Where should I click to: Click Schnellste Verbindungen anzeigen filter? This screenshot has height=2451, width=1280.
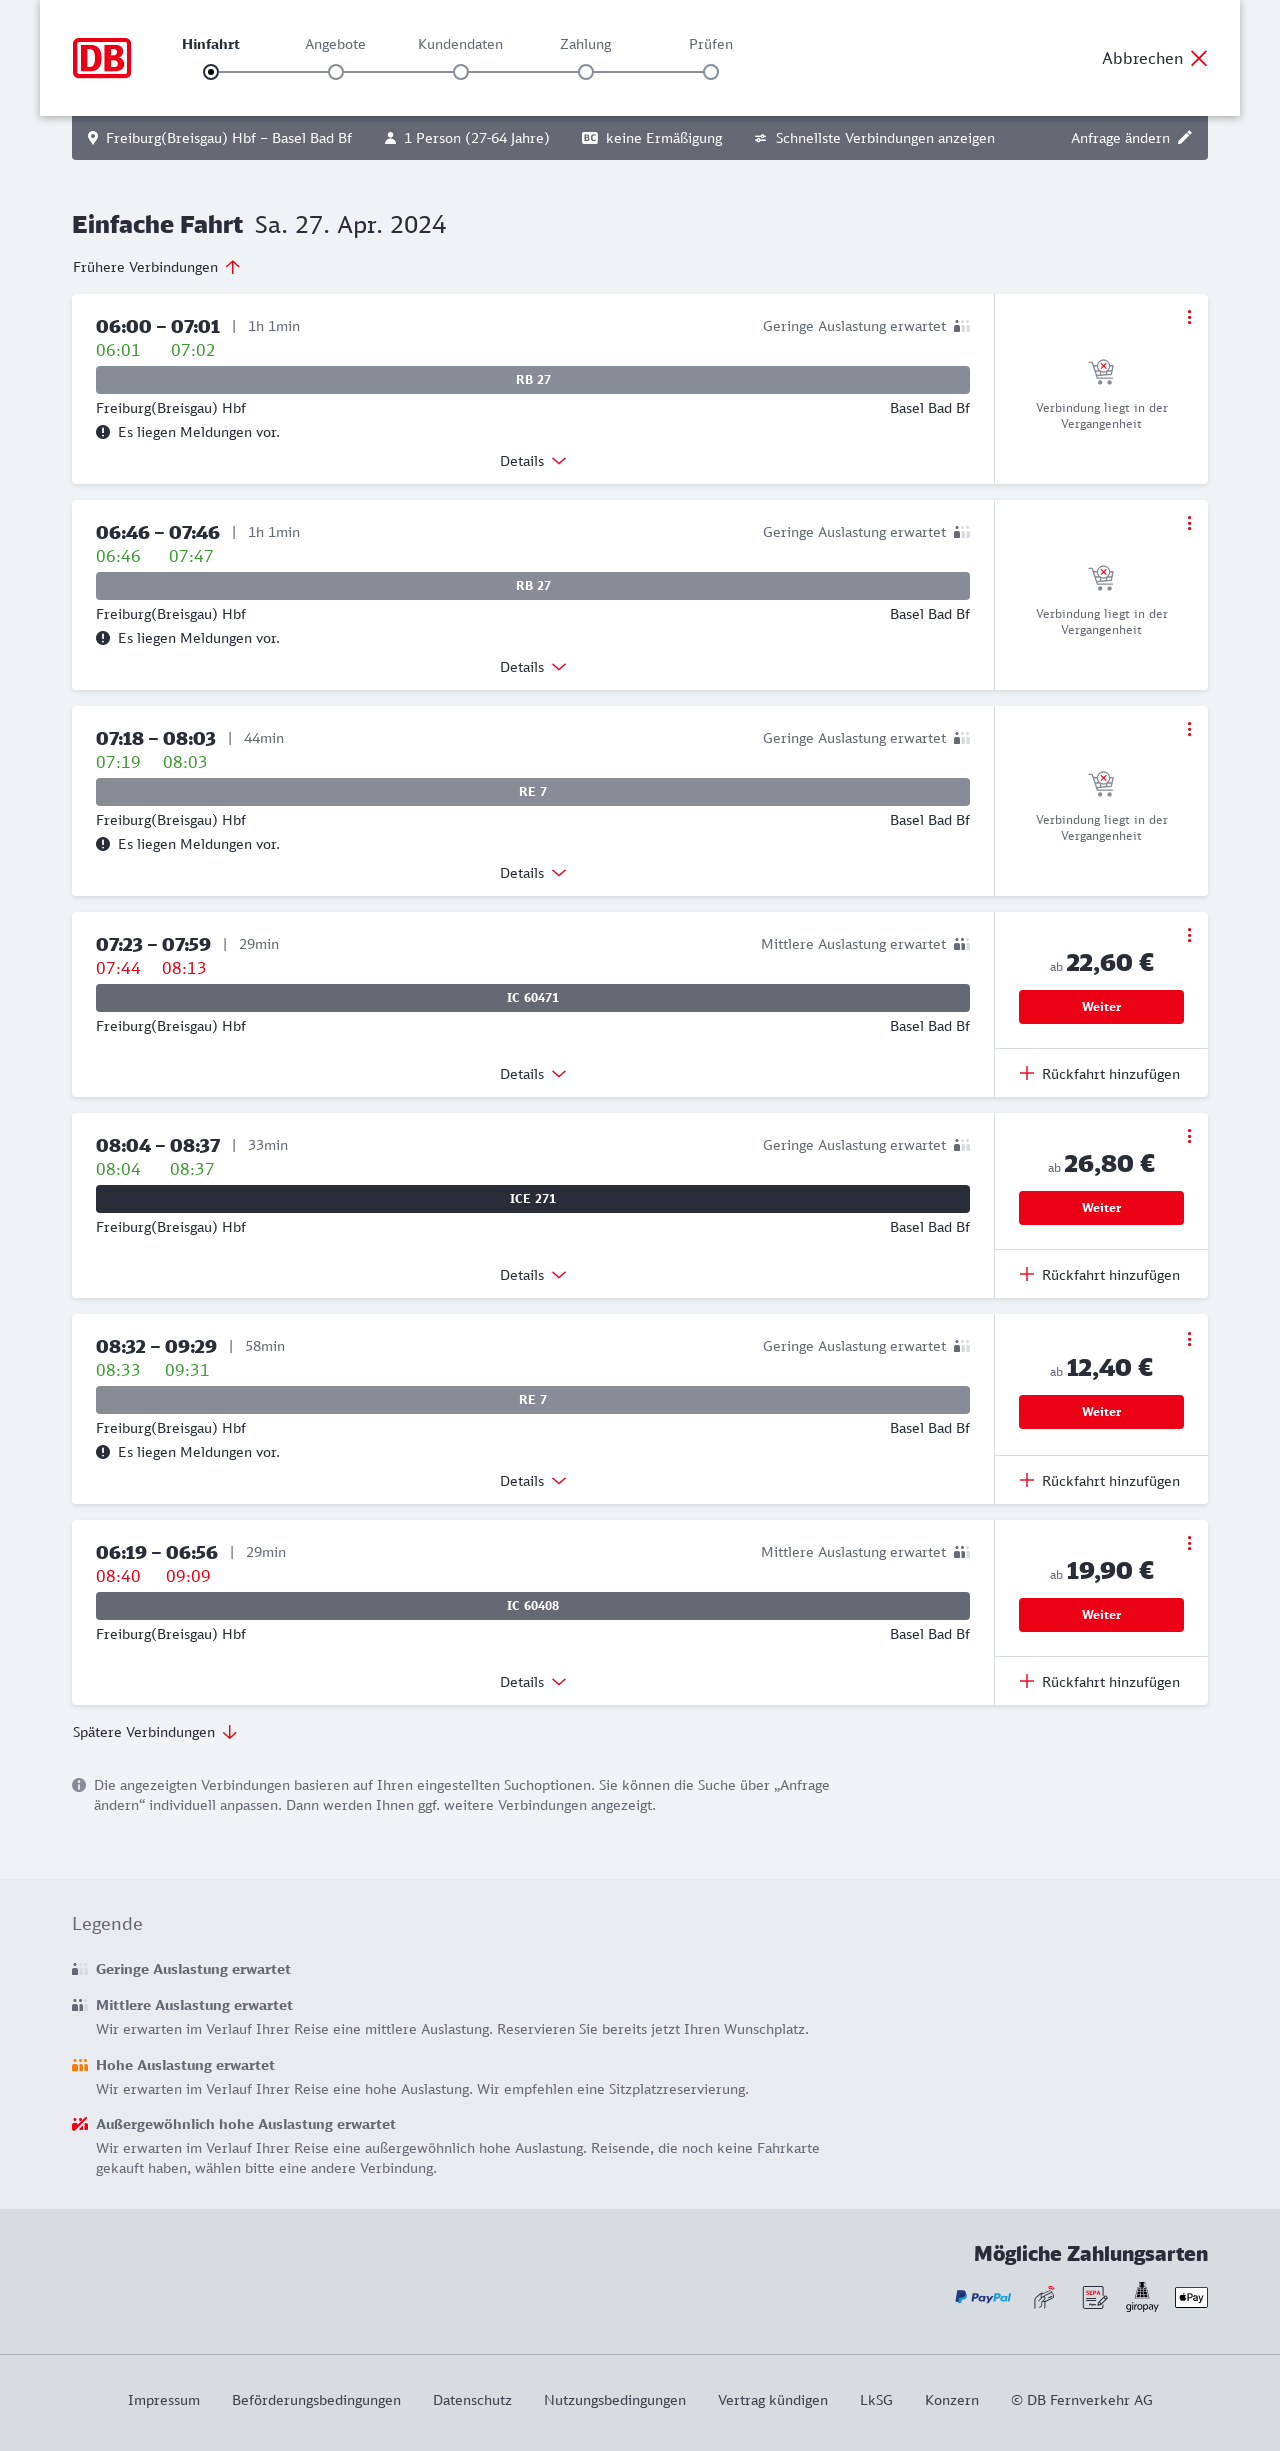[x=874, y=138]
